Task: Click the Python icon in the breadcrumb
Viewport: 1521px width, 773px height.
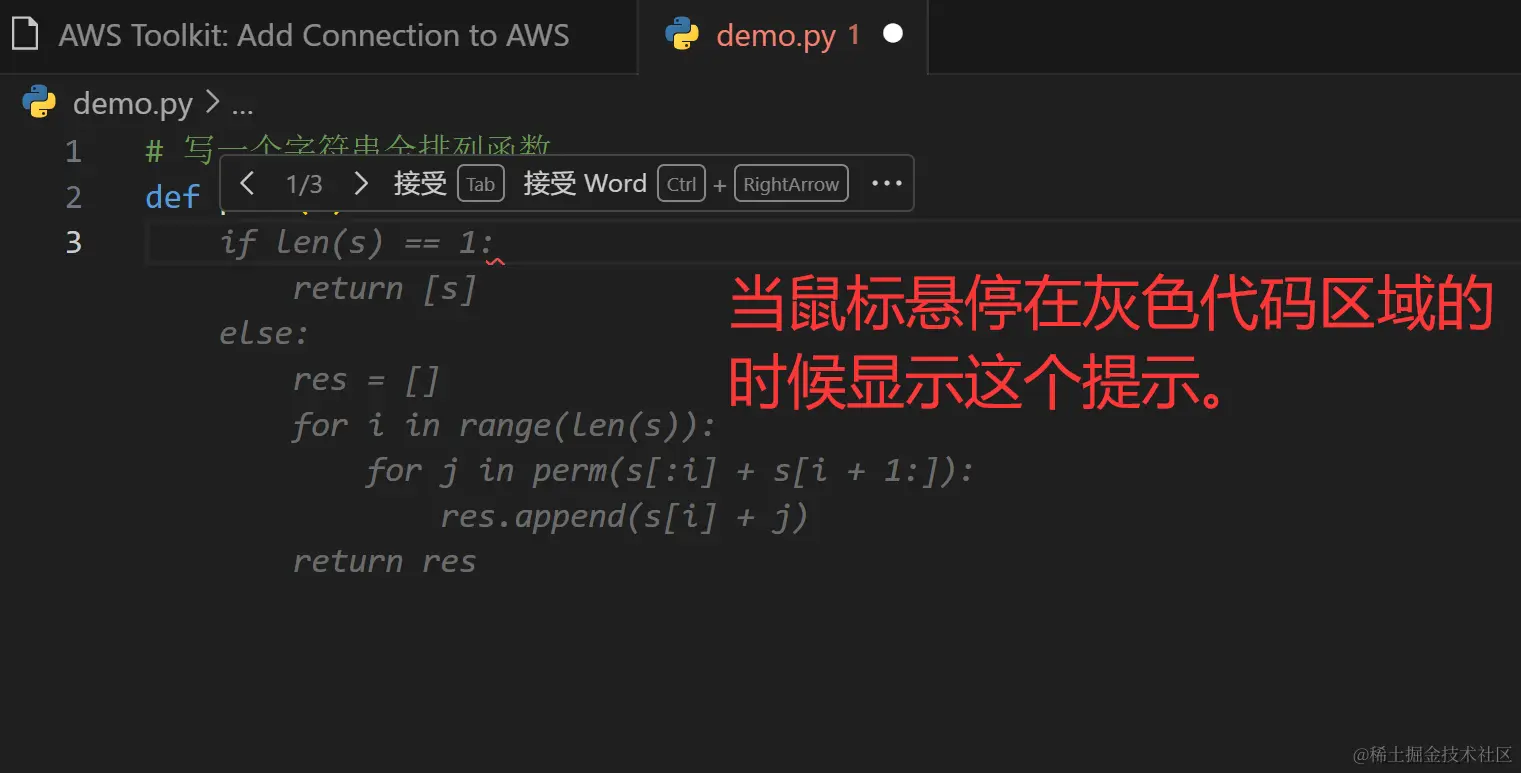Action: pos(39,102)
